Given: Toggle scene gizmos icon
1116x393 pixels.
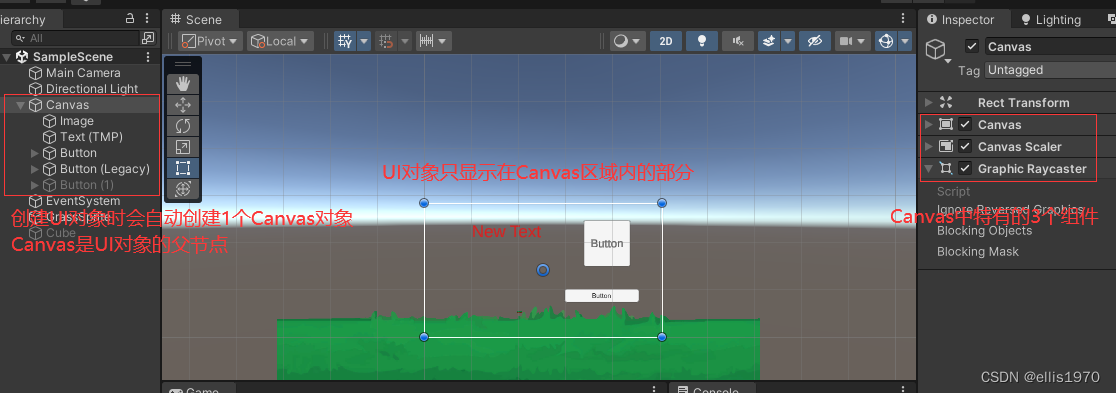Looking at the screenshot, I should click(886, 41).
